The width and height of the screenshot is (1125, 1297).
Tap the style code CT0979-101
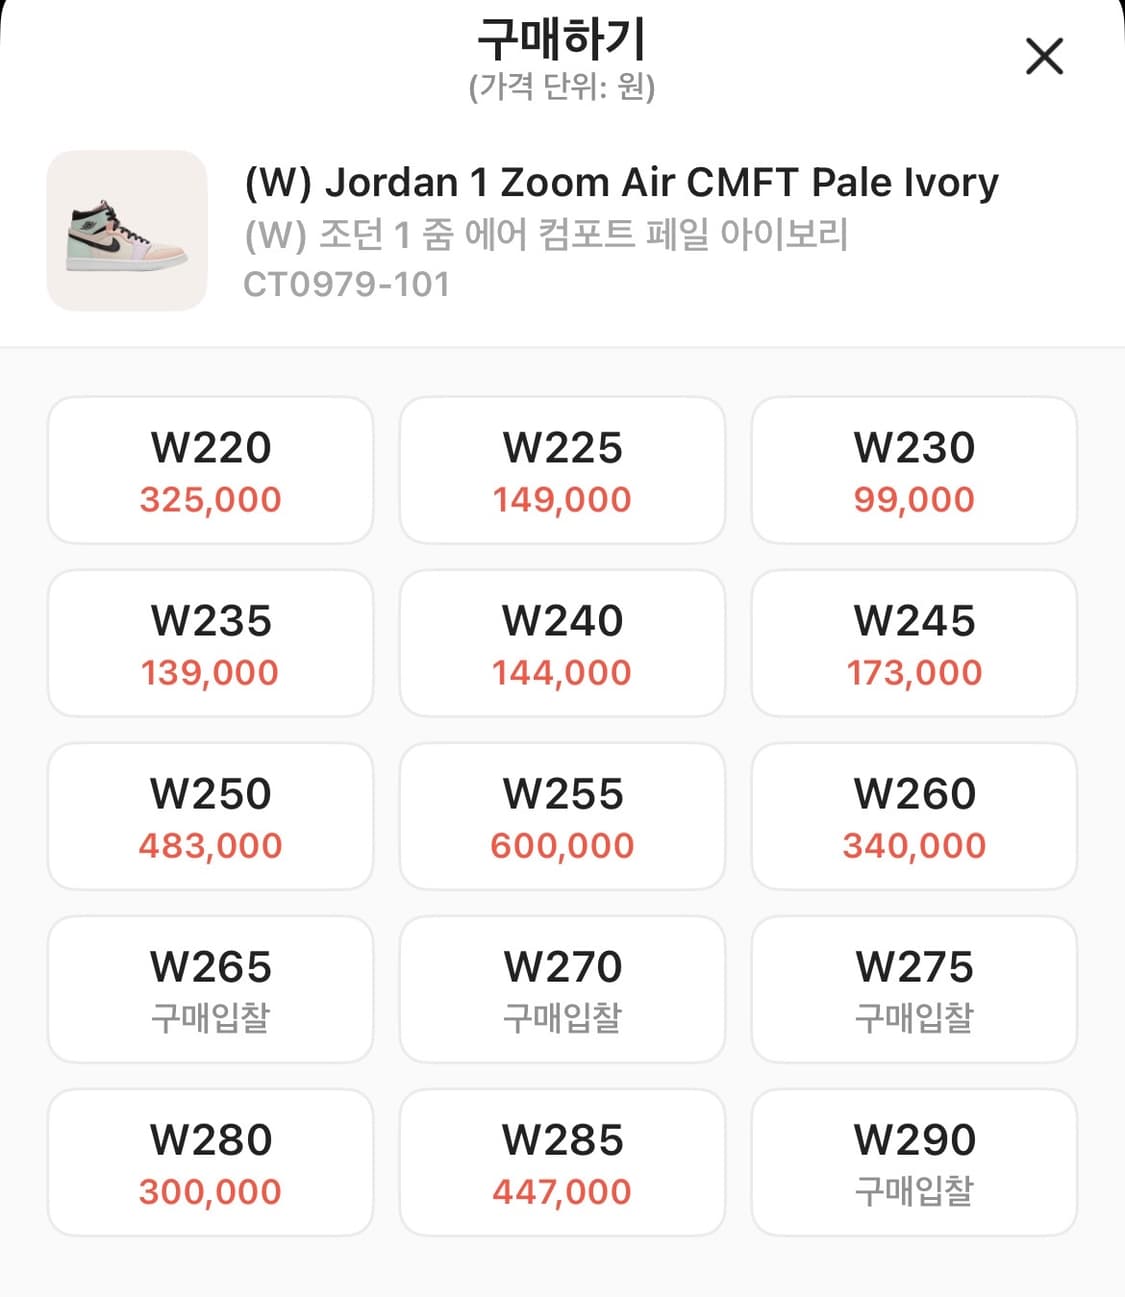click(346, 285)
